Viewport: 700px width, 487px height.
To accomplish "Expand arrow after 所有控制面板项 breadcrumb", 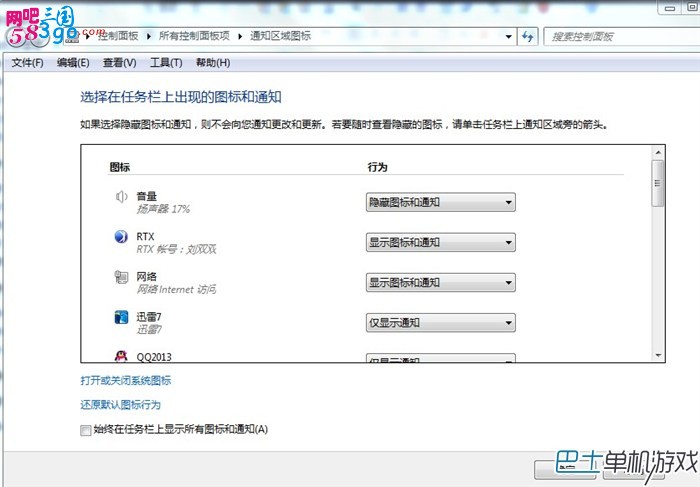I will click(x=240, y=36).
